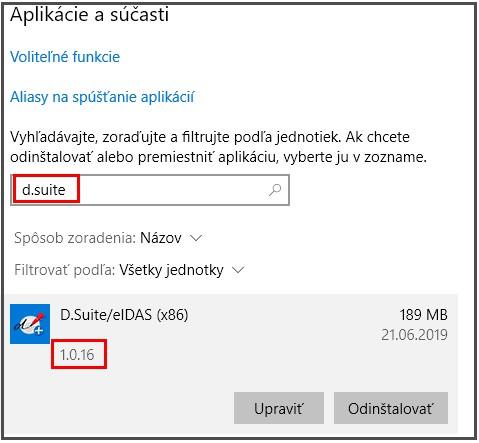Screen dimensions: 479x443
Task: Click the version number 1.0.16
Action: point(77,355)
